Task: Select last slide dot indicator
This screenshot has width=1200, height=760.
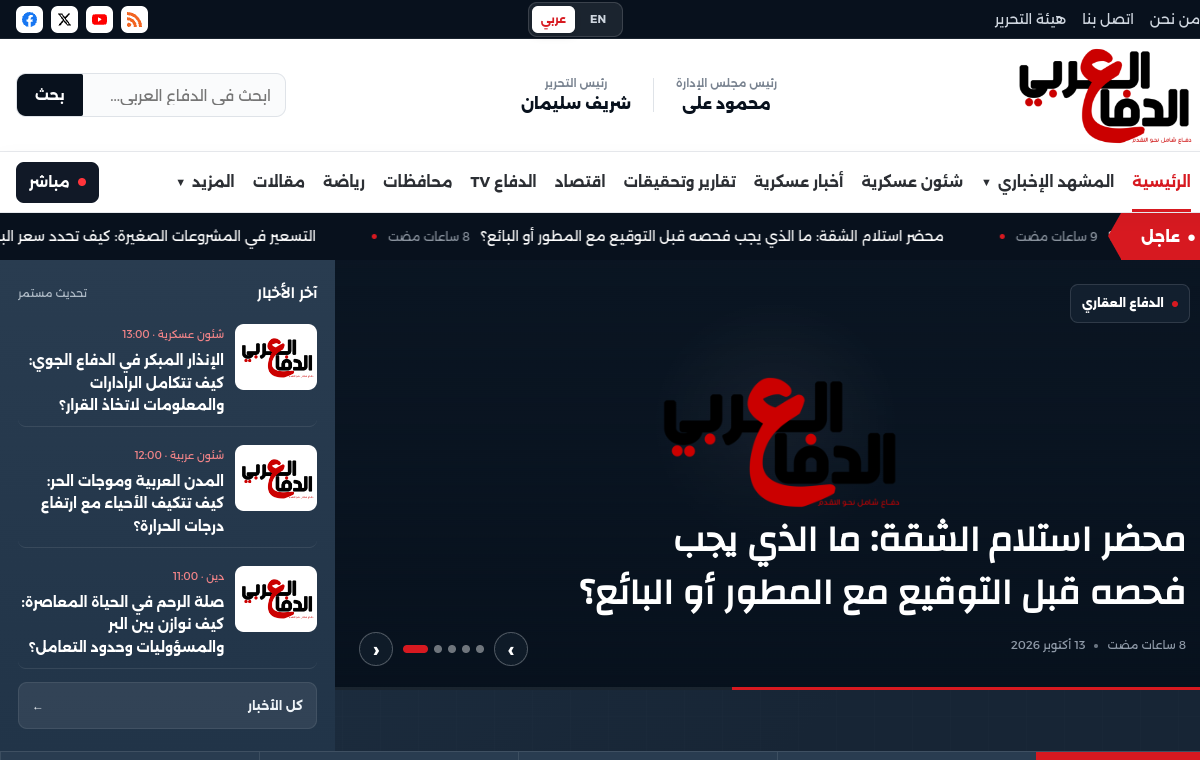Action: tap(480, 649)
